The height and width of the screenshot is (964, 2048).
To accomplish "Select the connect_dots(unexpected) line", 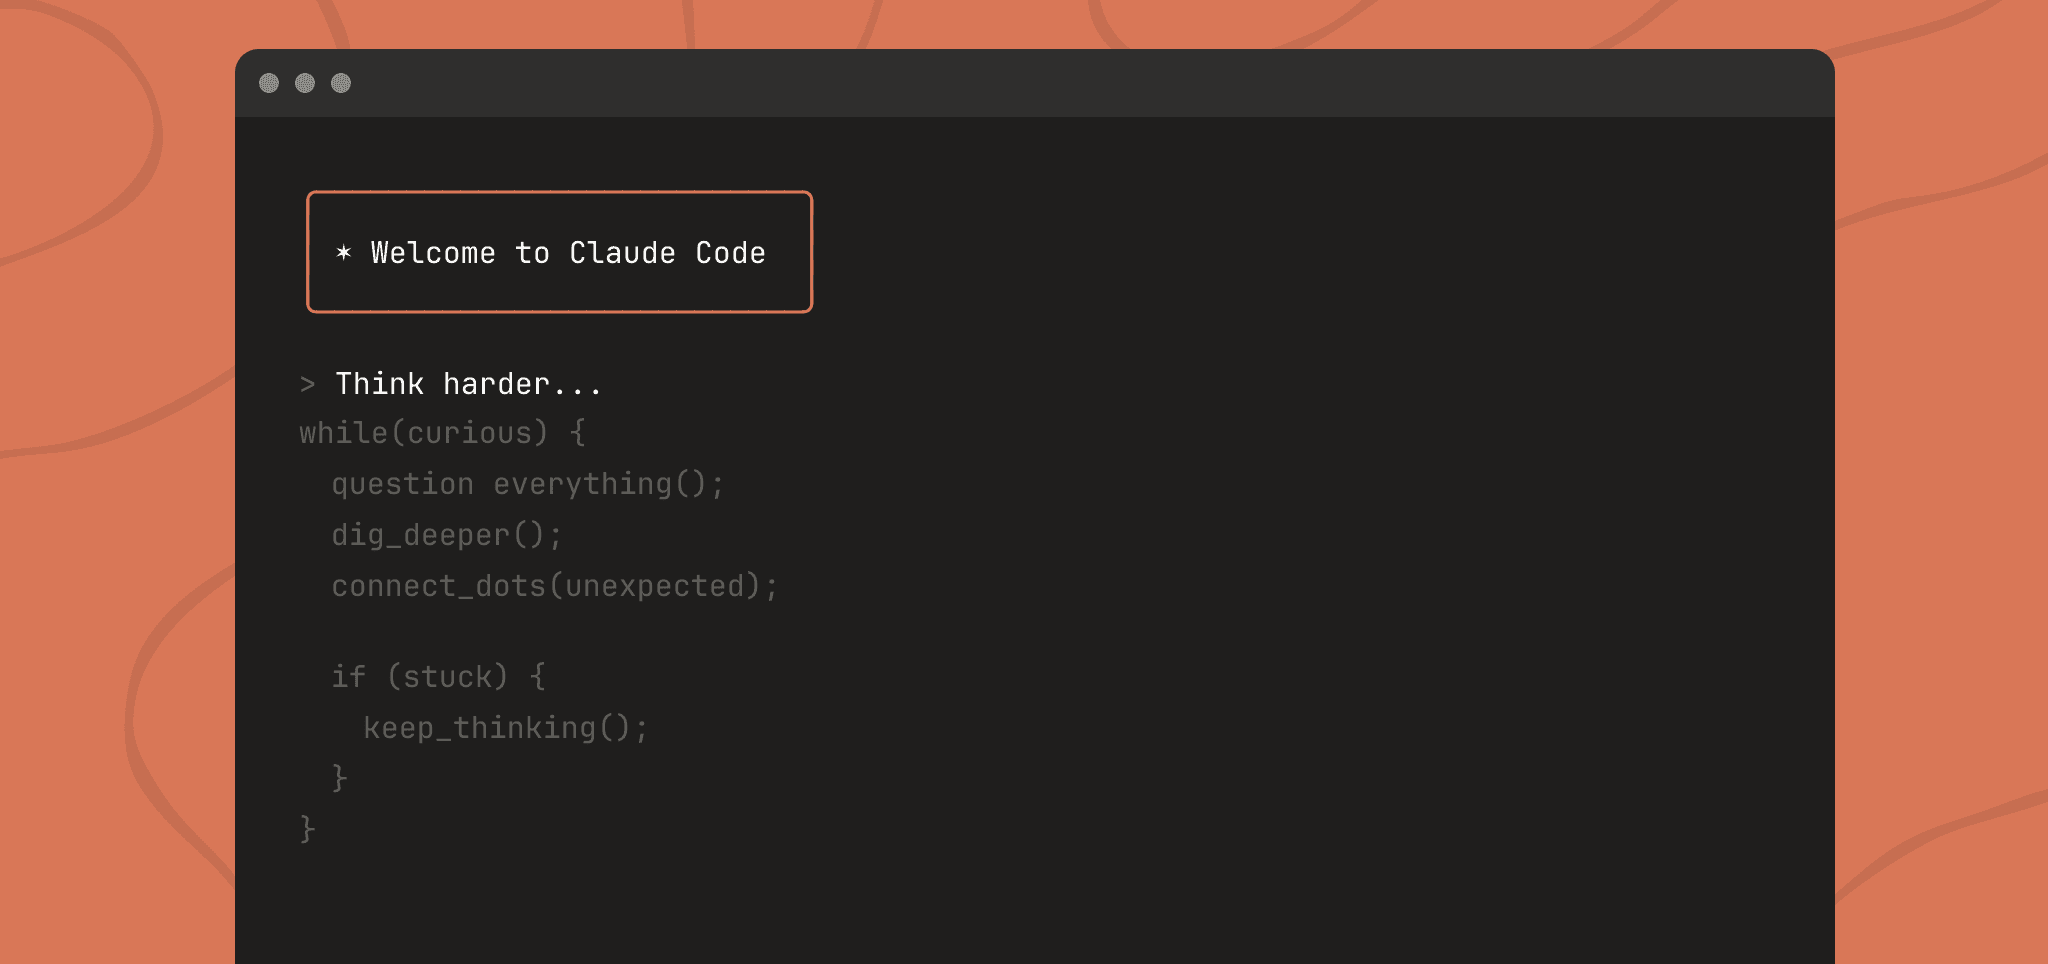I will pyautogui.click(x=554, y=586).
